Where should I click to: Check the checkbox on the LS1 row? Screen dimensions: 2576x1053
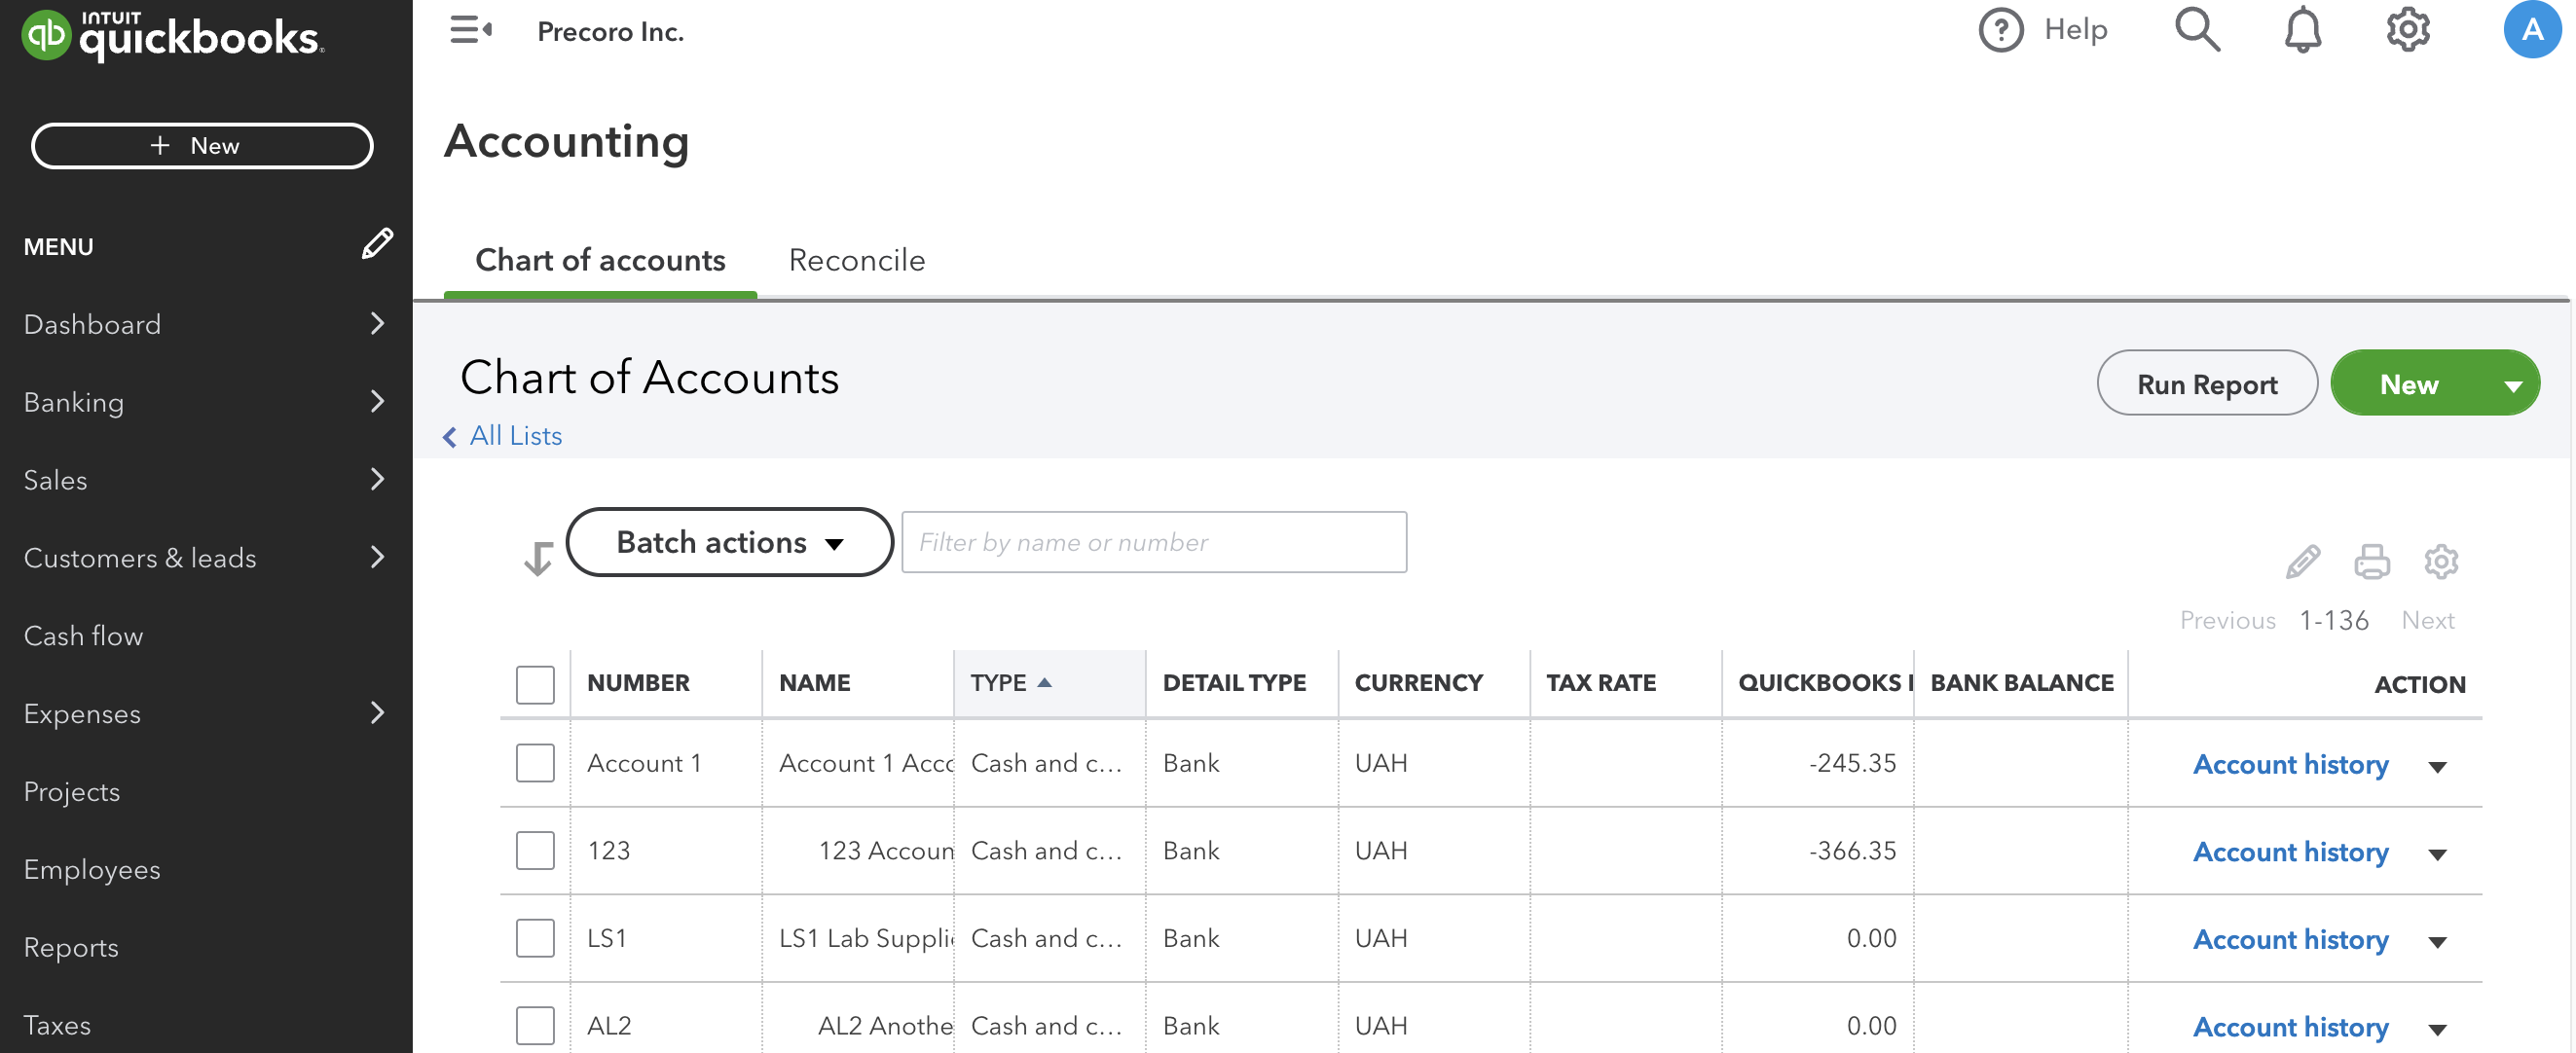point(535,937)
